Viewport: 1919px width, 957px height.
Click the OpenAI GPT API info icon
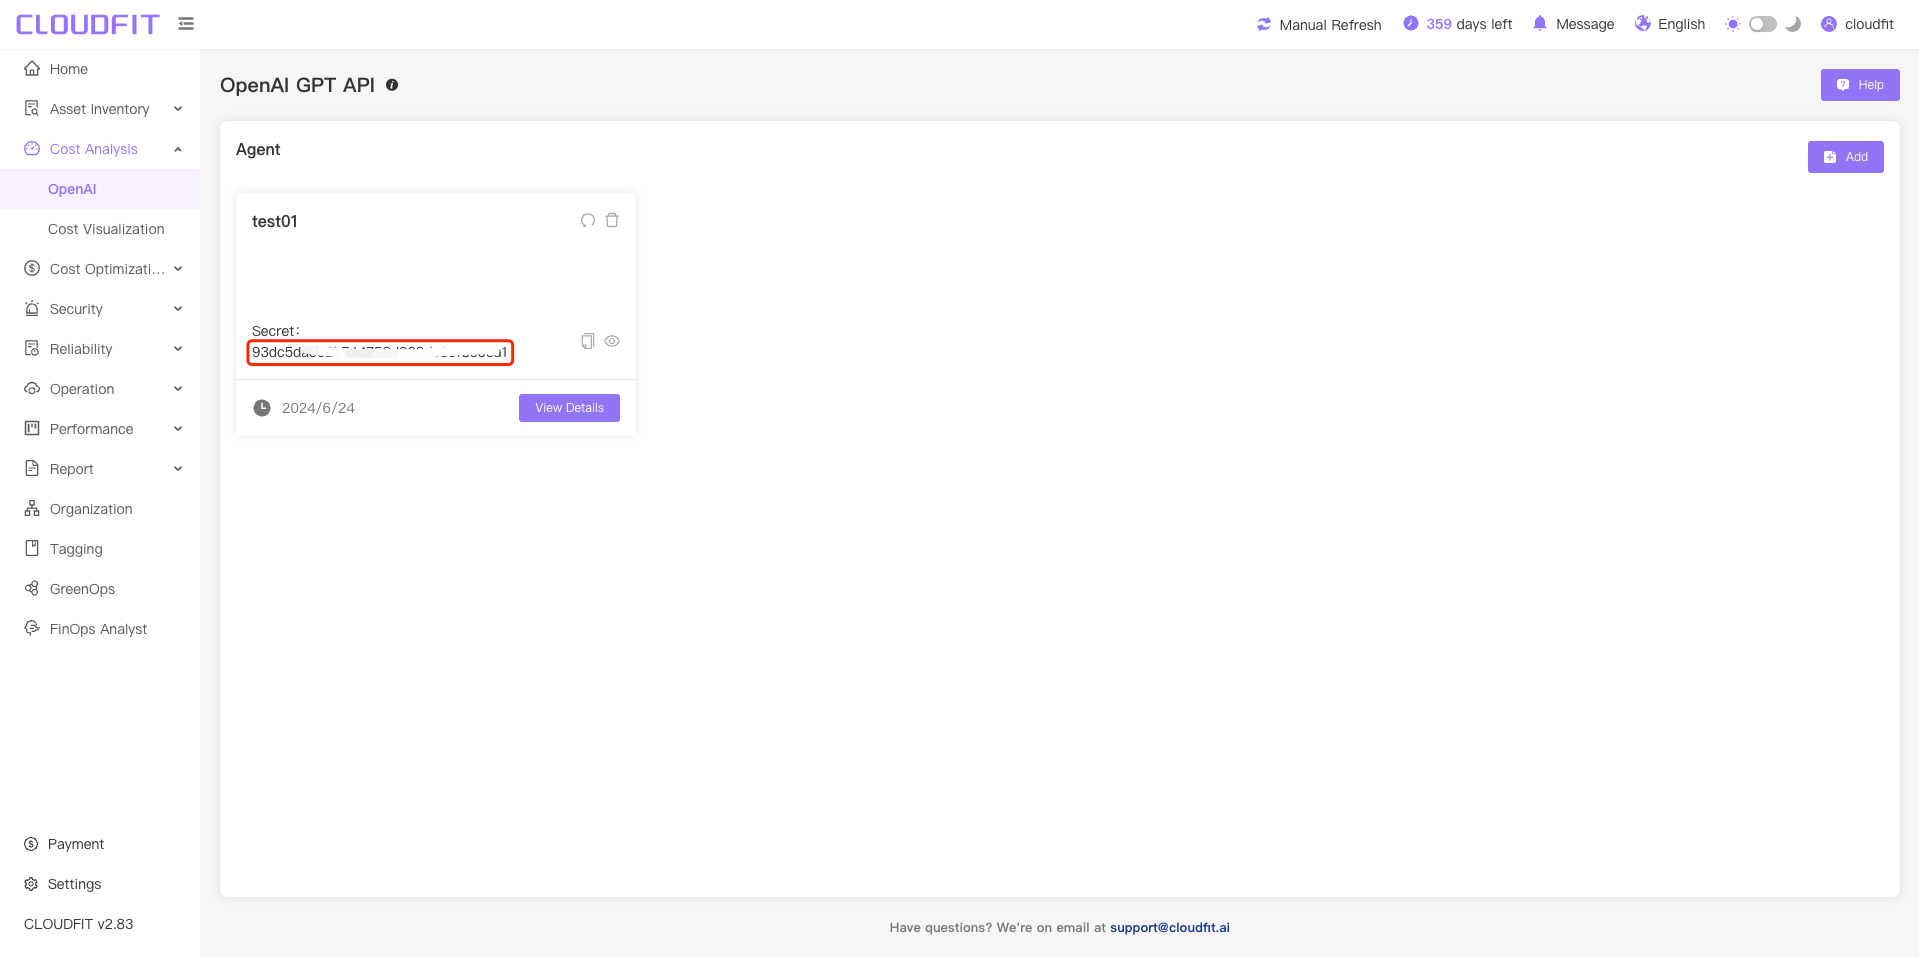[x=392, y=85]
